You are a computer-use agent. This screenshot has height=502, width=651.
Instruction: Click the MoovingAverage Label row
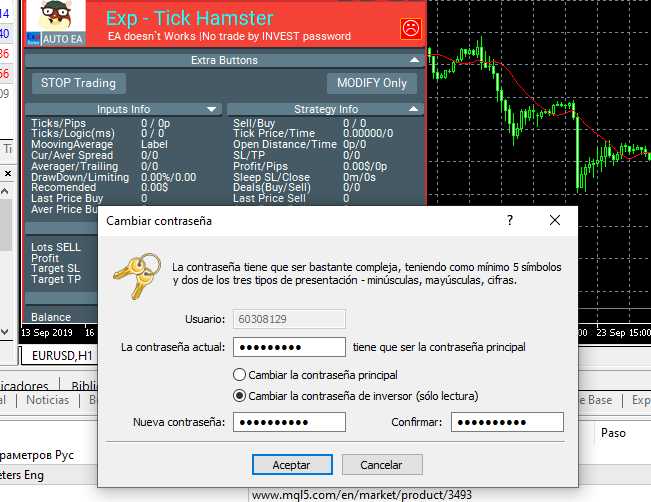click(100, 144)
